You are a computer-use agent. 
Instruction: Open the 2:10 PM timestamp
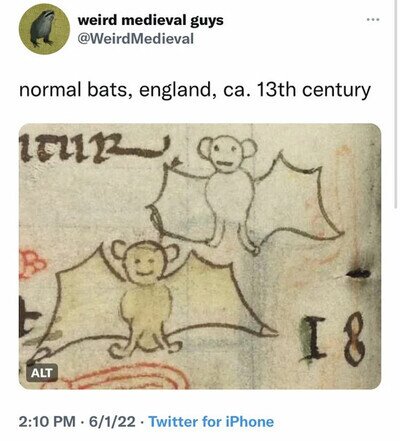[x=47, y=422]
